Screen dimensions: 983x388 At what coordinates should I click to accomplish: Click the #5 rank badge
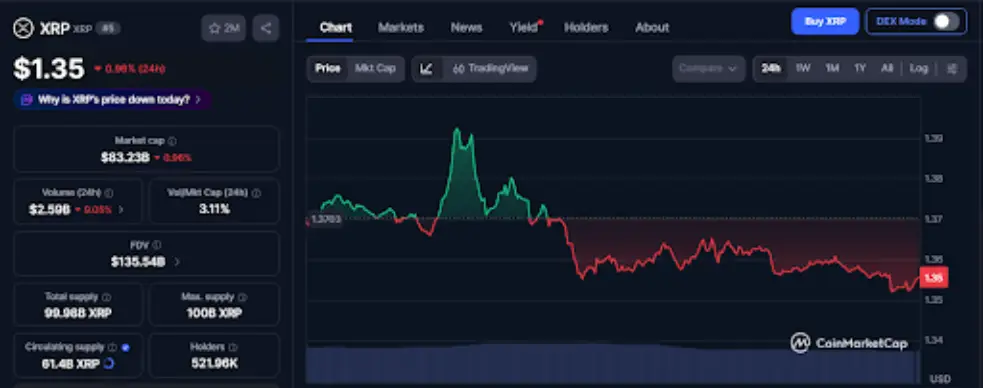point(108,29)
